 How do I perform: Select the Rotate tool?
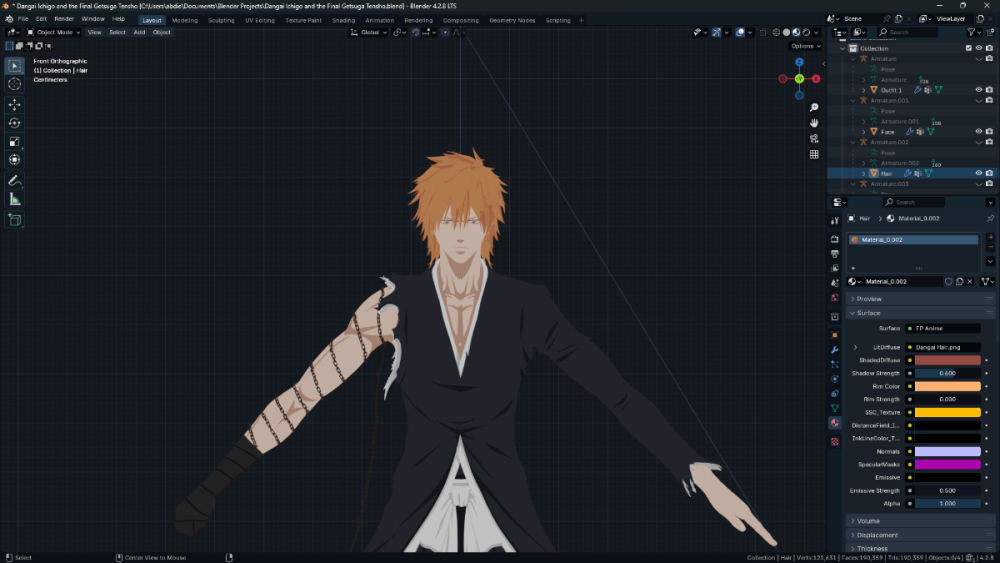click(15, 123)
